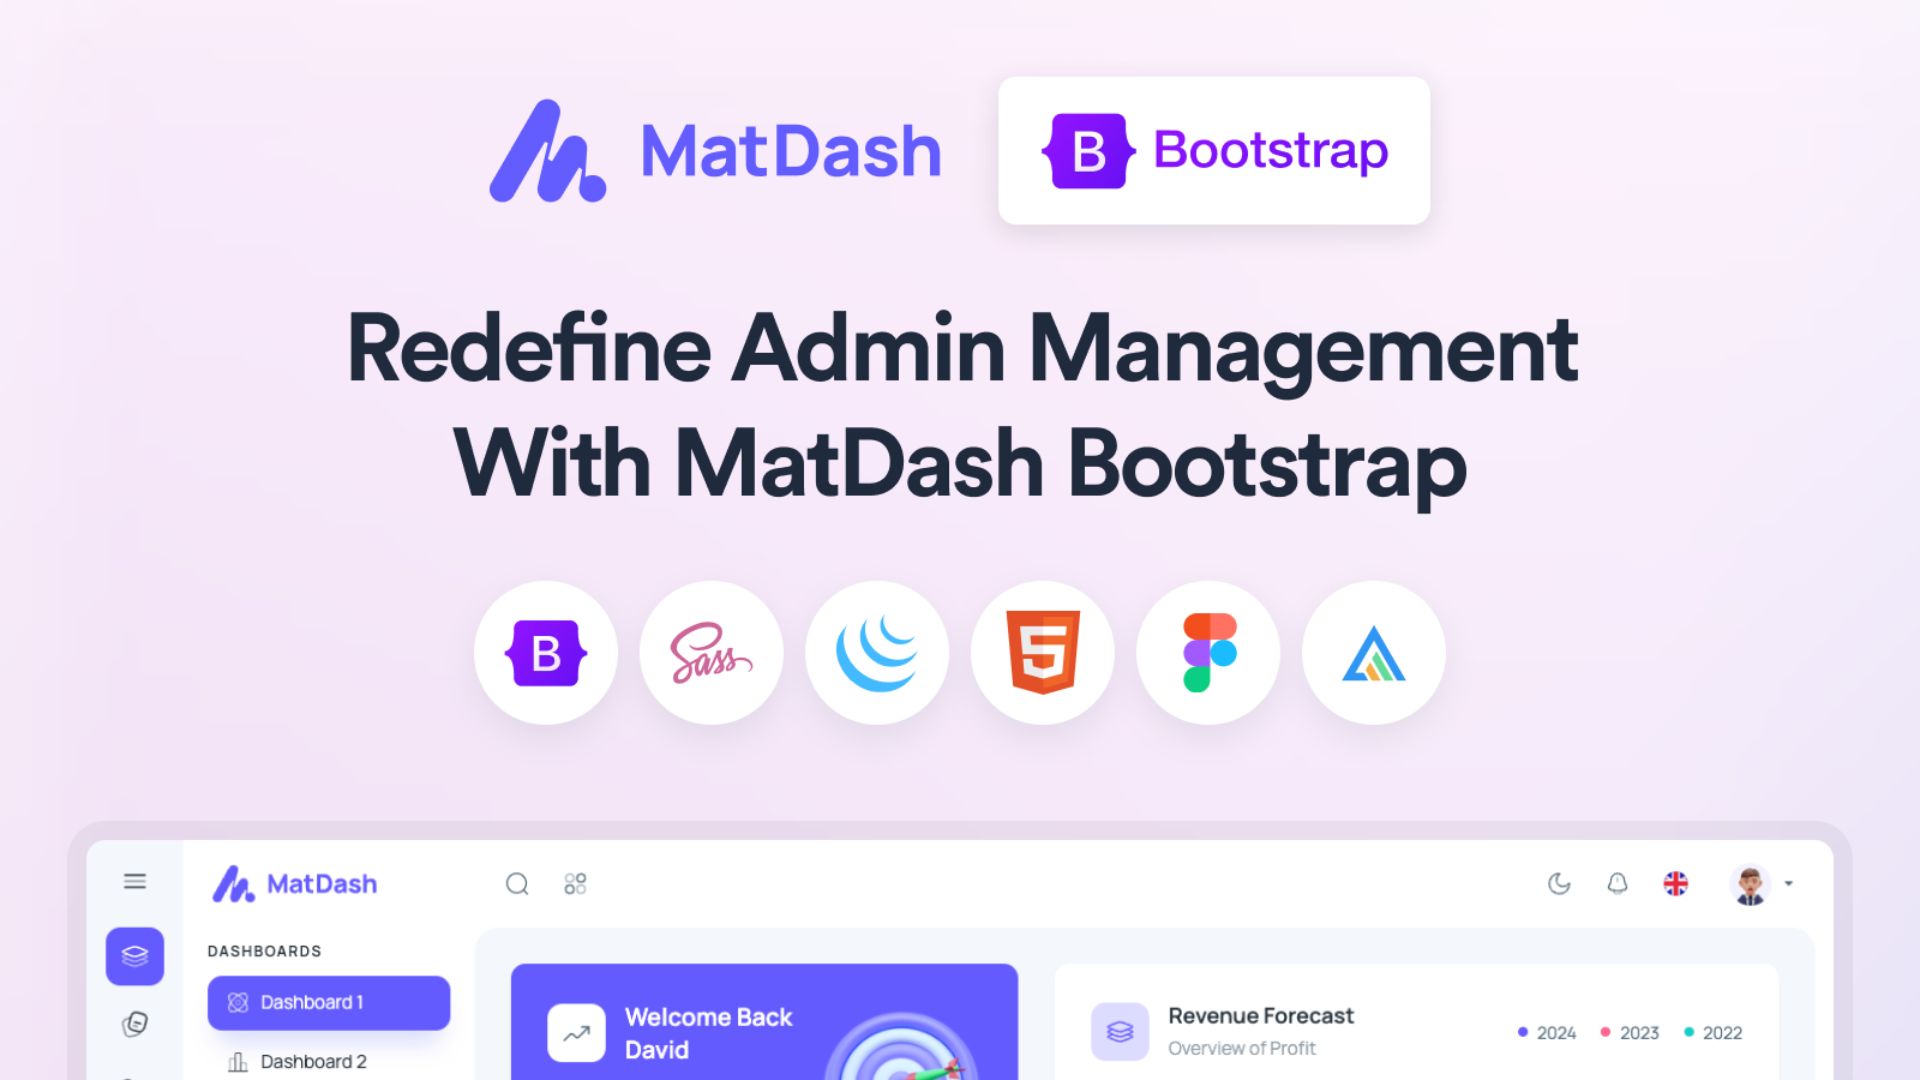Expand the user profile dropdown arrow
1920x1080 pixels.
tap(1789, 884)
